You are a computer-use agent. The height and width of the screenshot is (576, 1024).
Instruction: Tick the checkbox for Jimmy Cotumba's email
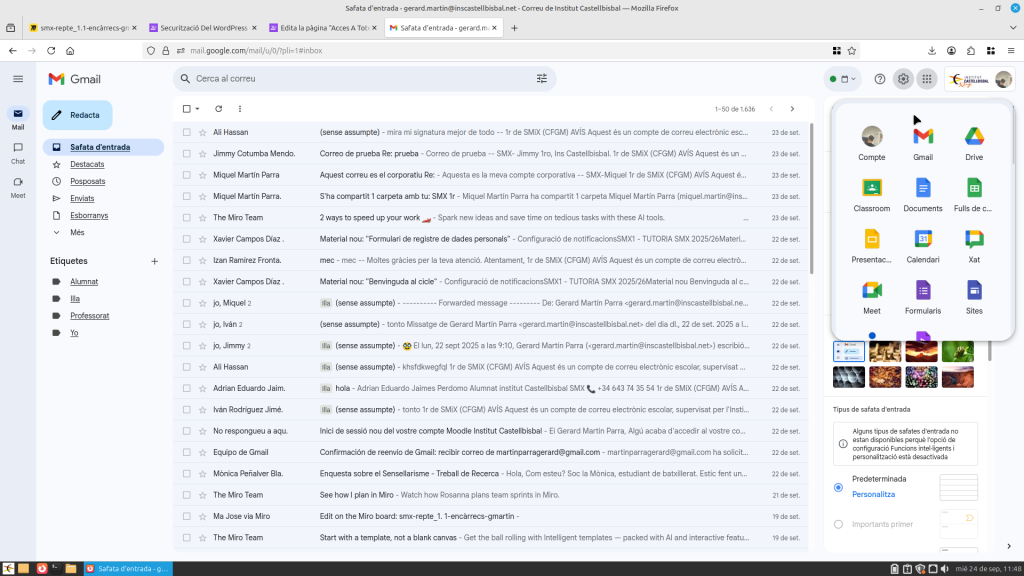[x=186, y=153]
